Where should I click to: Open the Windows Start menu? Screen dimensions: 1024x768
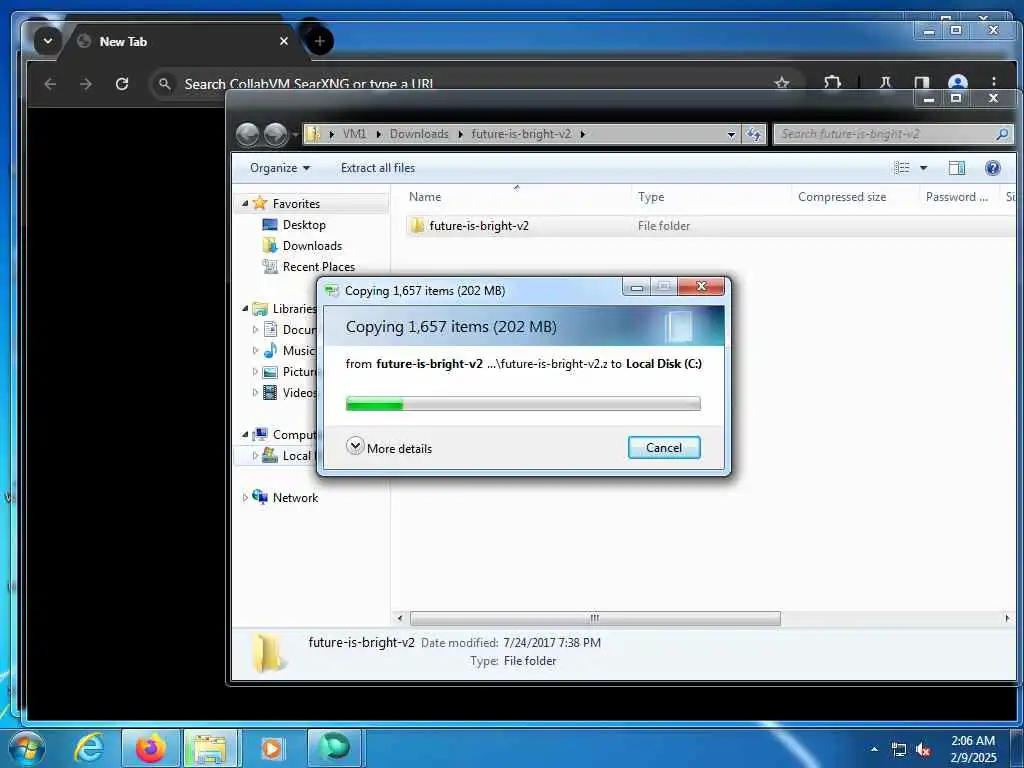[x=26, y=748]
